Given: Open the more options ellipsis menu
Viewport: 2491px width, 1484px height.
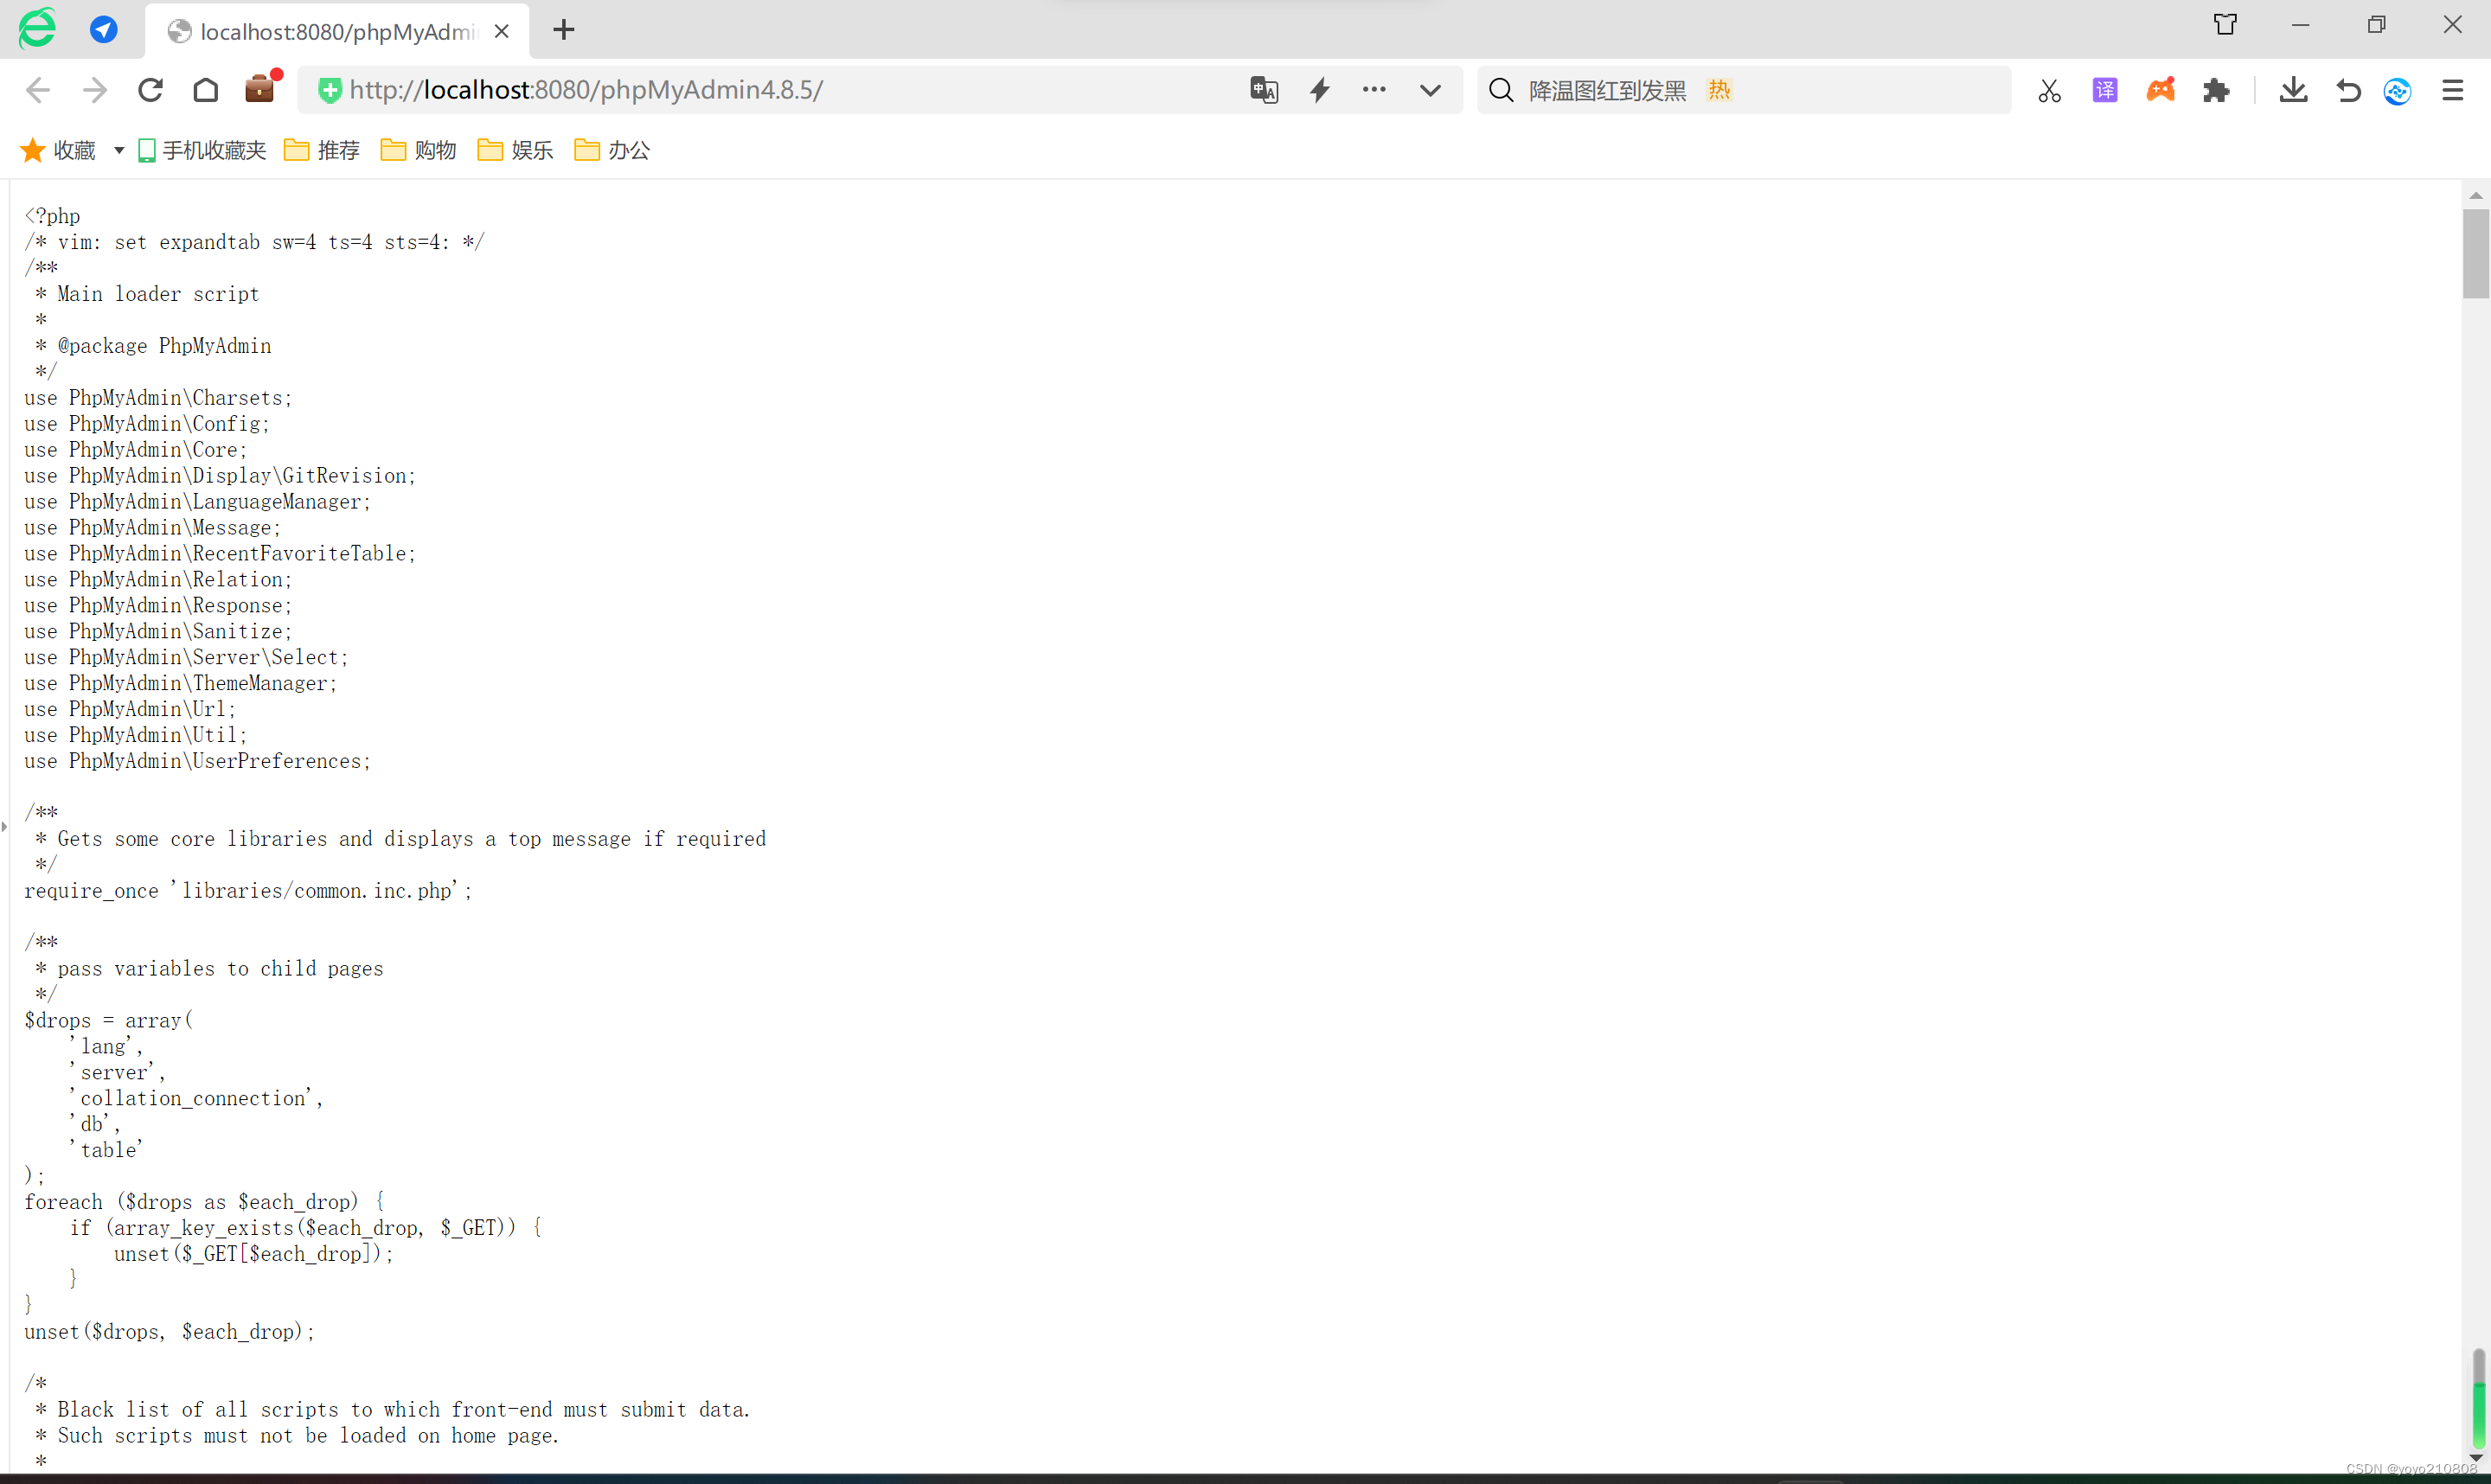Looking at the screenshot, I should coord(1373,90).
